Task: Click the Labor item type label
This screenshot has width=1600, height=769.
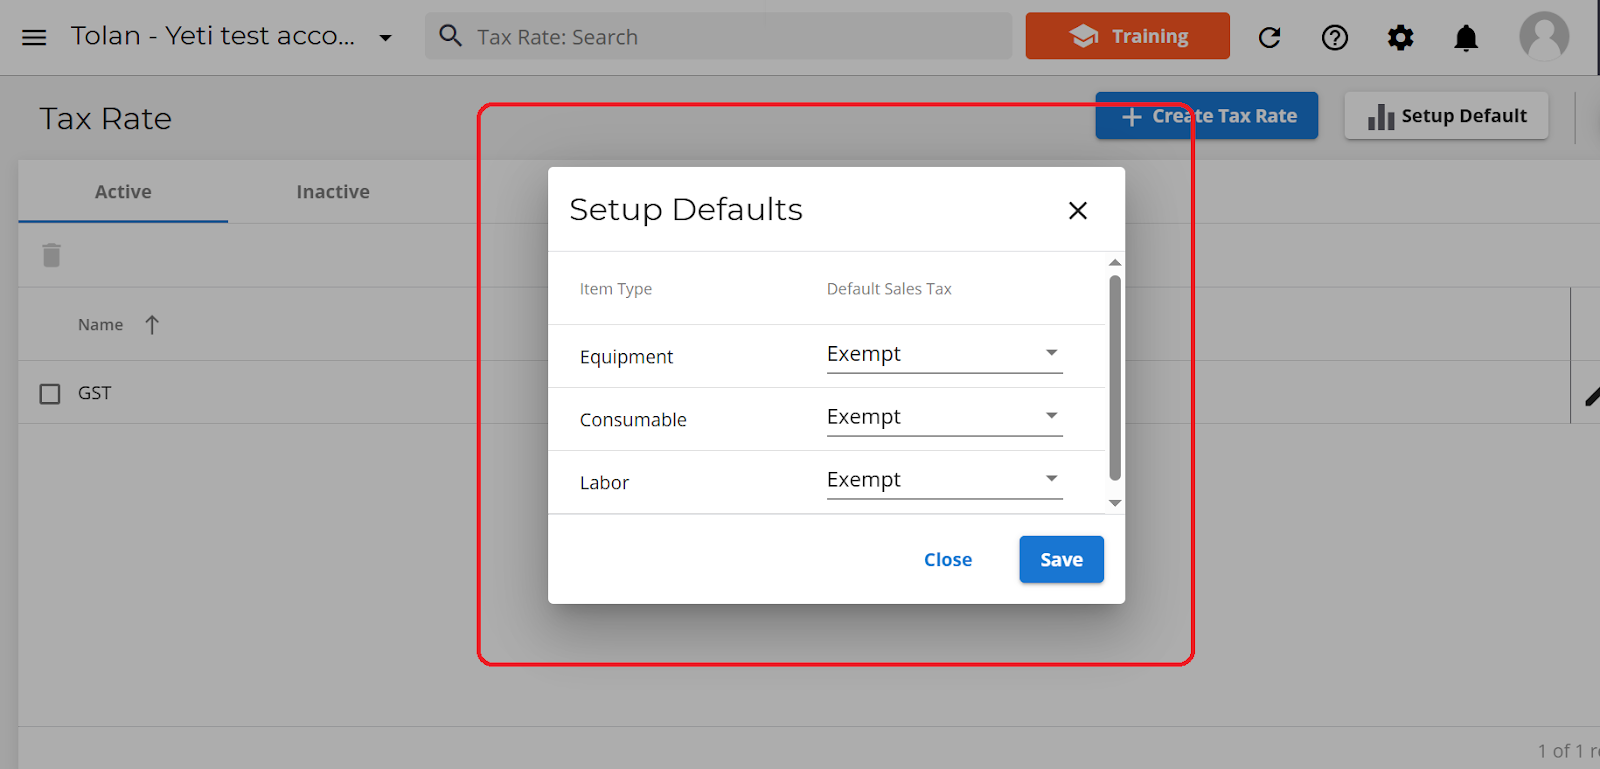Action: (x=604, y=483)
